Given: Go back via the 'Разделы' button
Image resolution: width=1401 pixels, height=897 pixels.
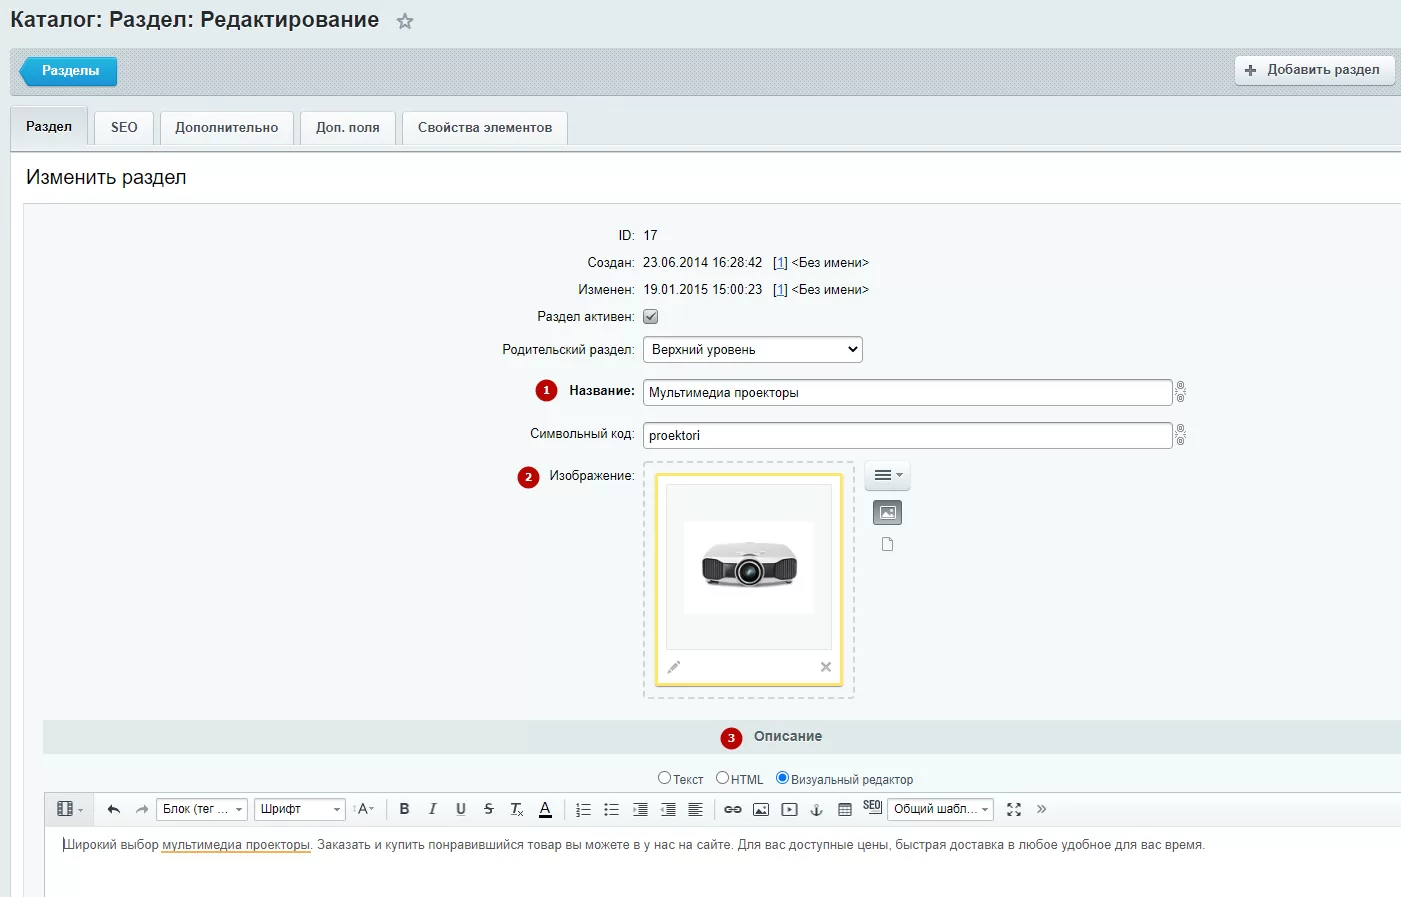Looking at the screenshot, I should point(69,71).
